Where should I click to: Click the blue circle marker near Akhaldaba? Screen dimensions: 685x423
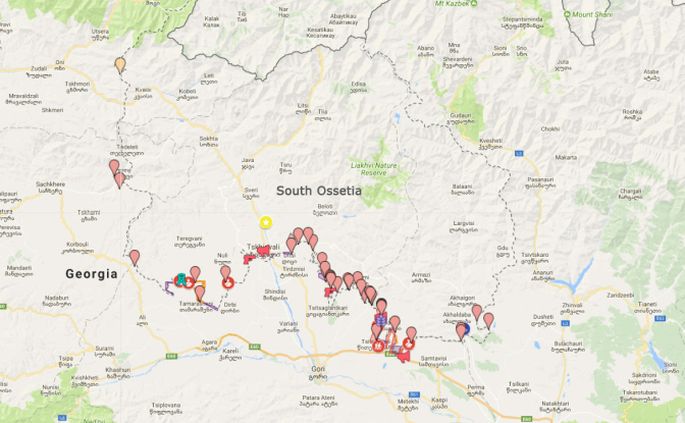[x=466, y=328]
